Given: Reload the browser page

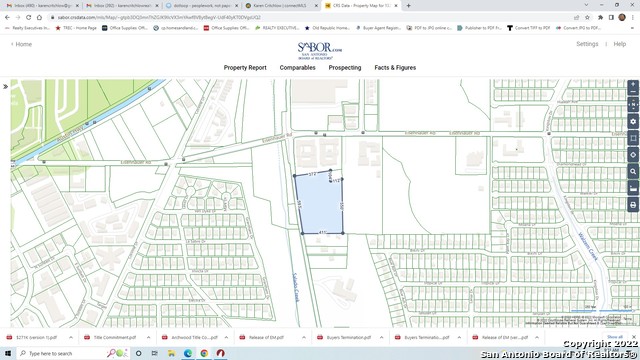Looking at the screenshot, I should point(29,18).
